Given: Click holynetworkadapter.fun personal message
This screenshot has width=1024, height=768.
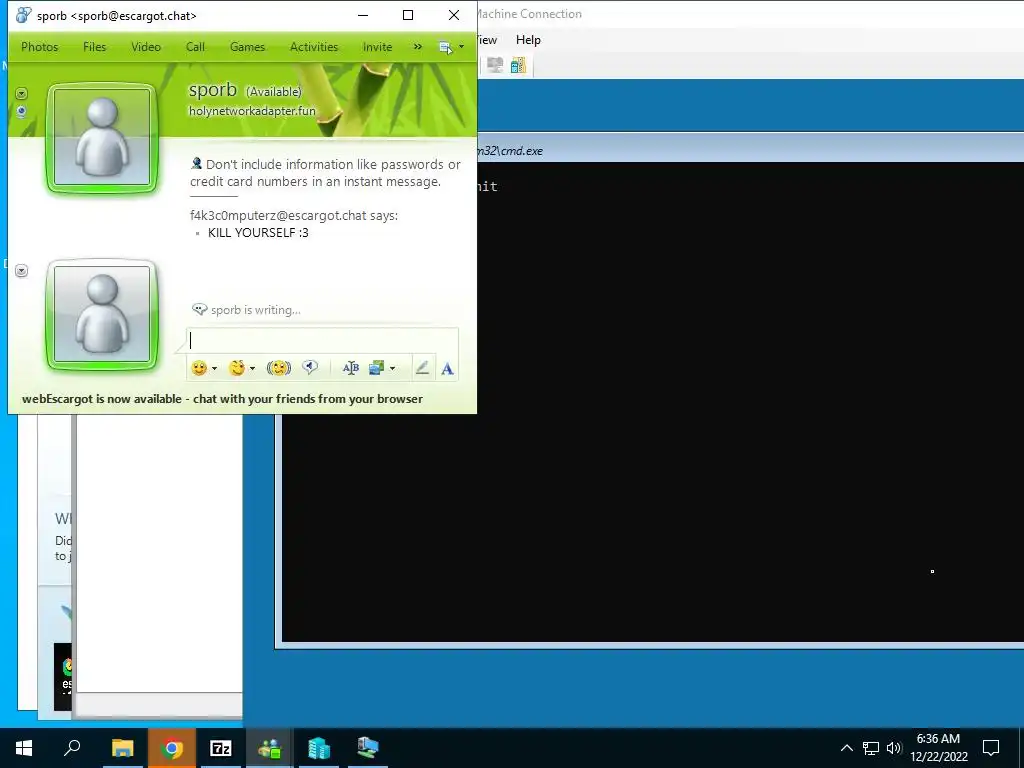Looking at the screenshot, I should [x=252, y=111].
